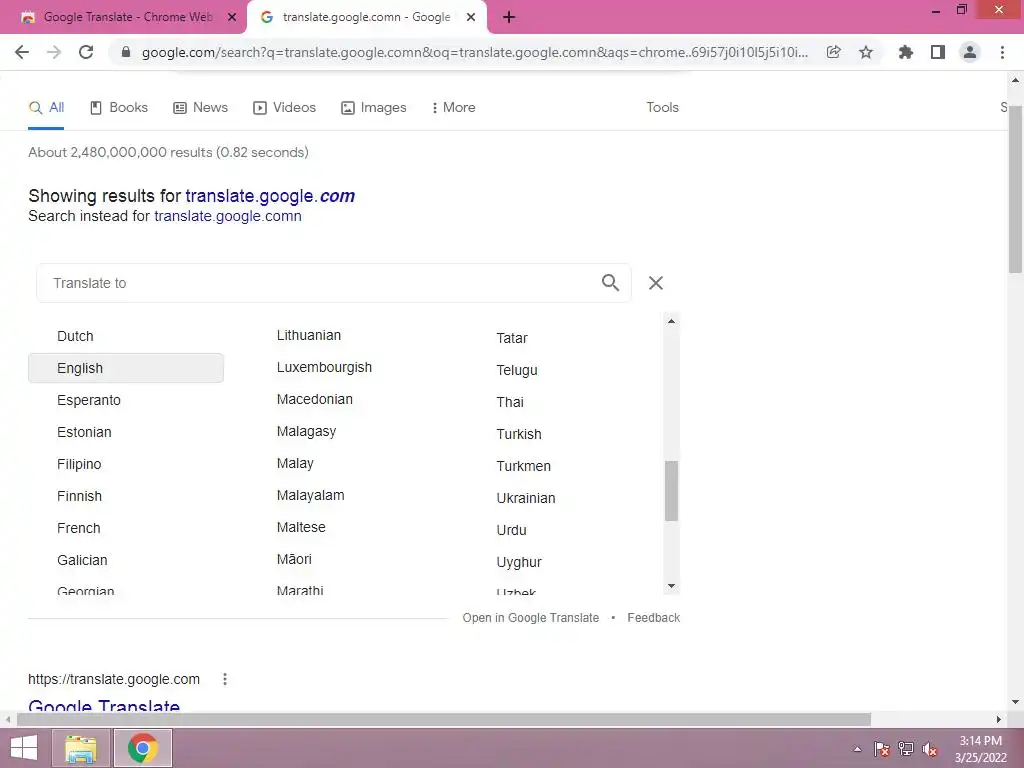
Task: Open the Chrome profile avatar
Action: 970,52
